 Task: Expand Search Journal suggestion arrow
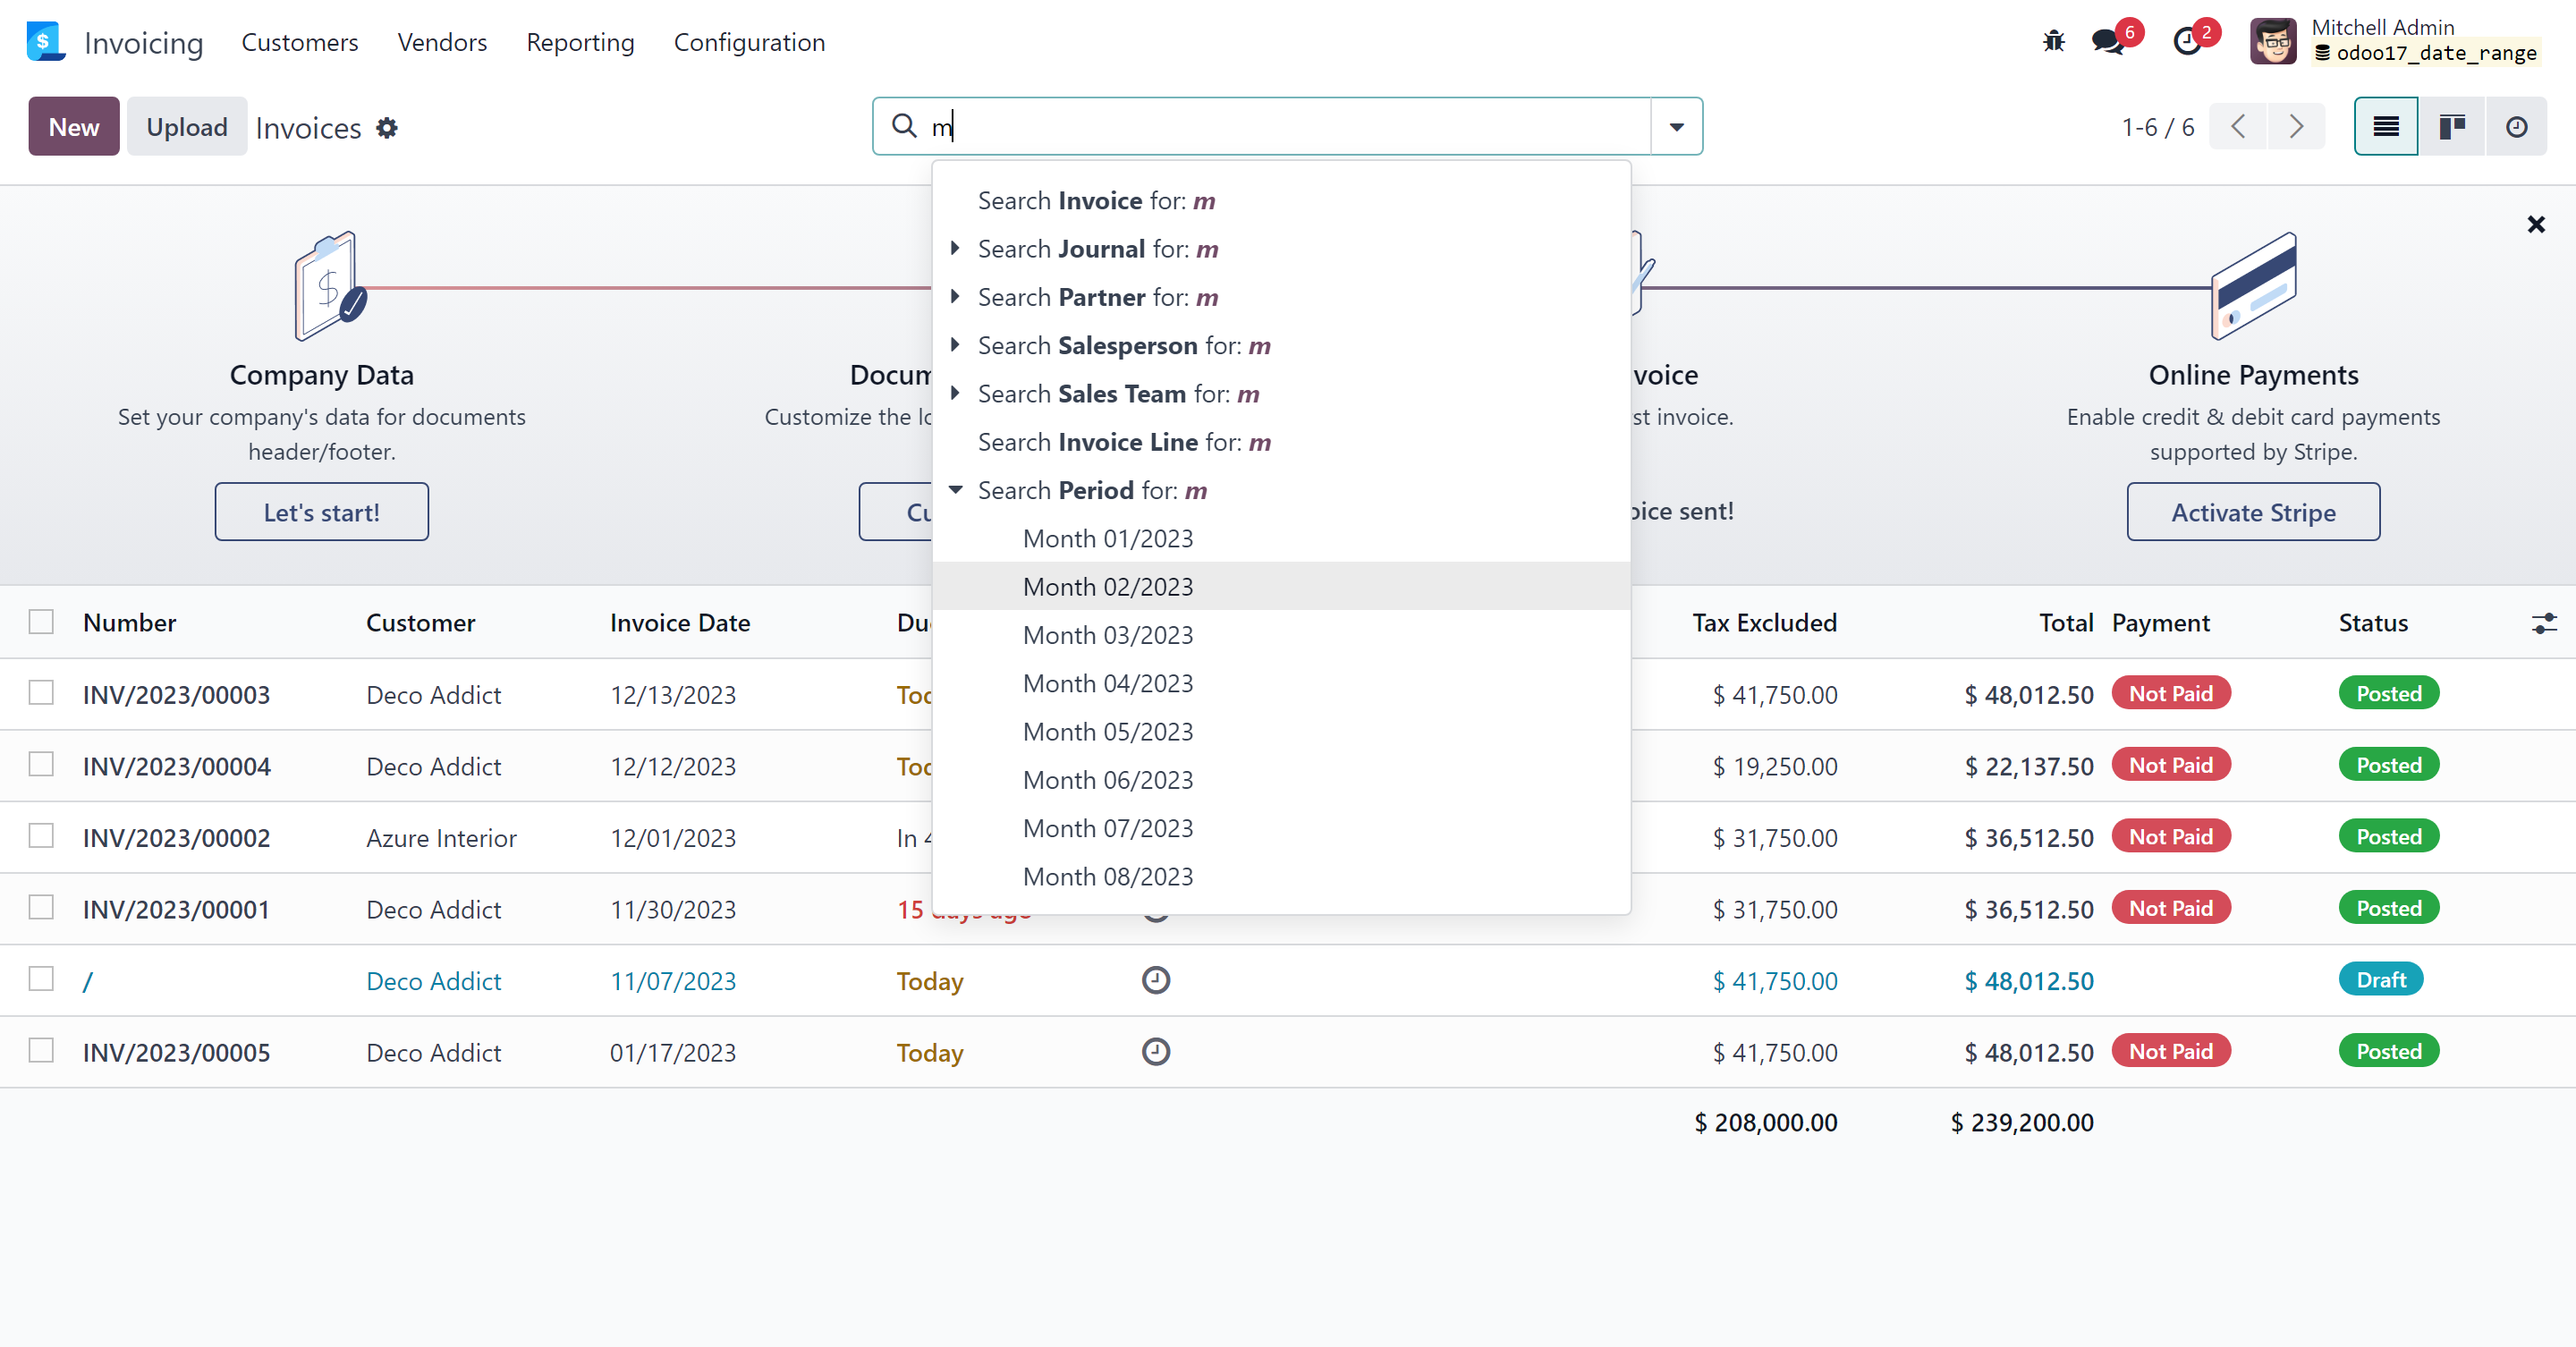(955, 248)
